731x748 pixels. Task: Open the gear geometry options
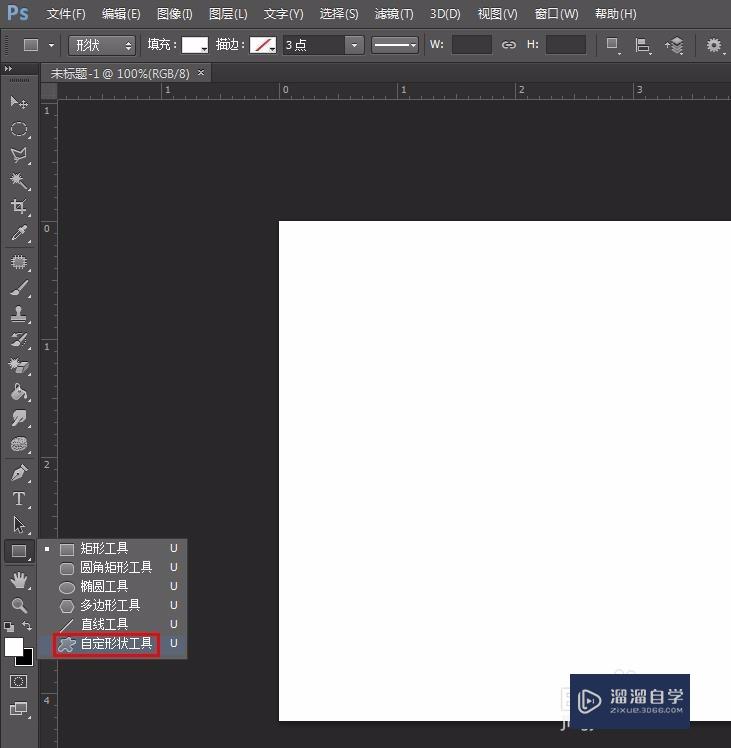(714, 45)
